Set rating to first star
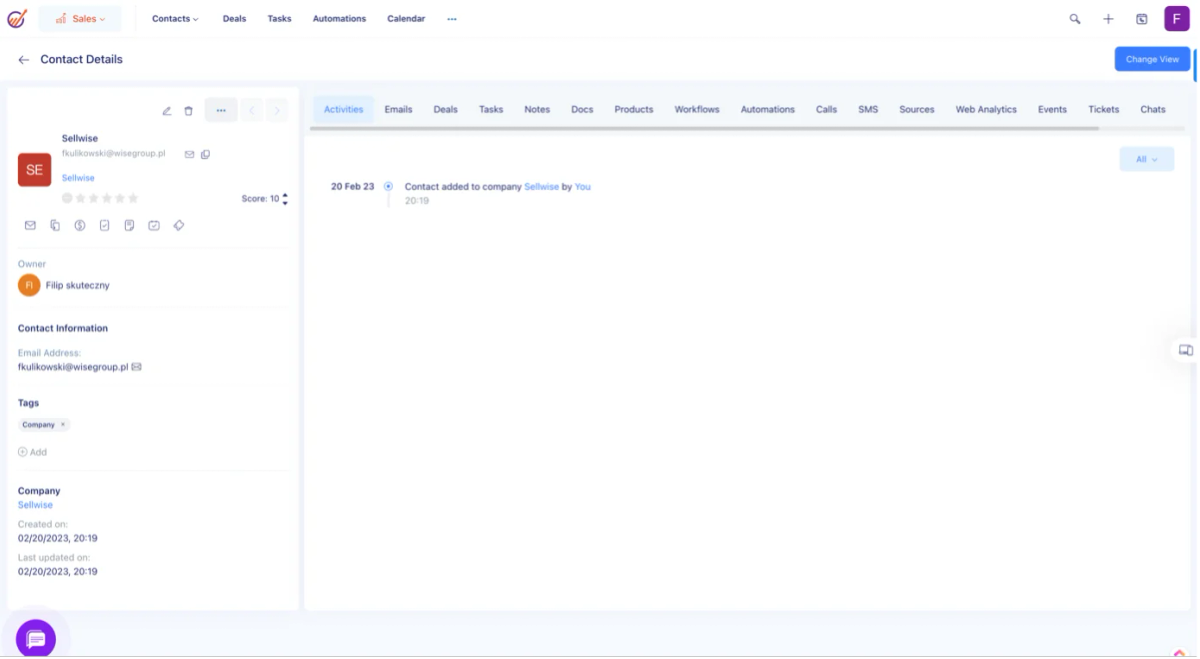The height and width of the screenshot is (659, 1200). coord(80,198)
